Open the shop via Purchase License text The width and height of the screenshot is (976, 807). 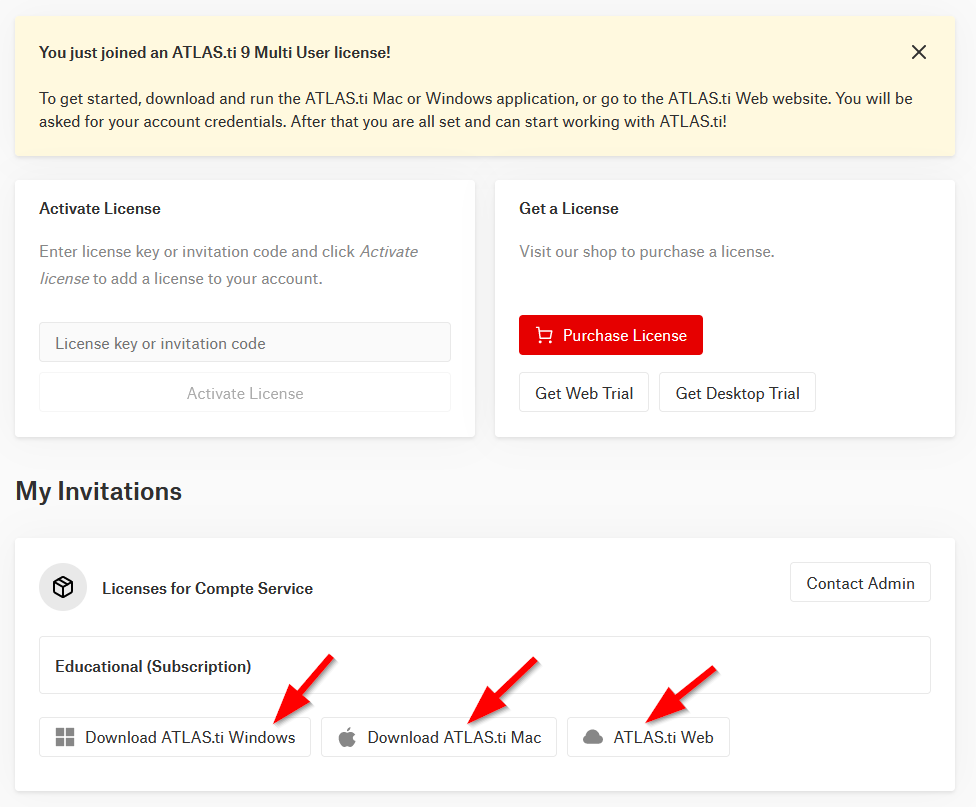[x=625, y=336]
